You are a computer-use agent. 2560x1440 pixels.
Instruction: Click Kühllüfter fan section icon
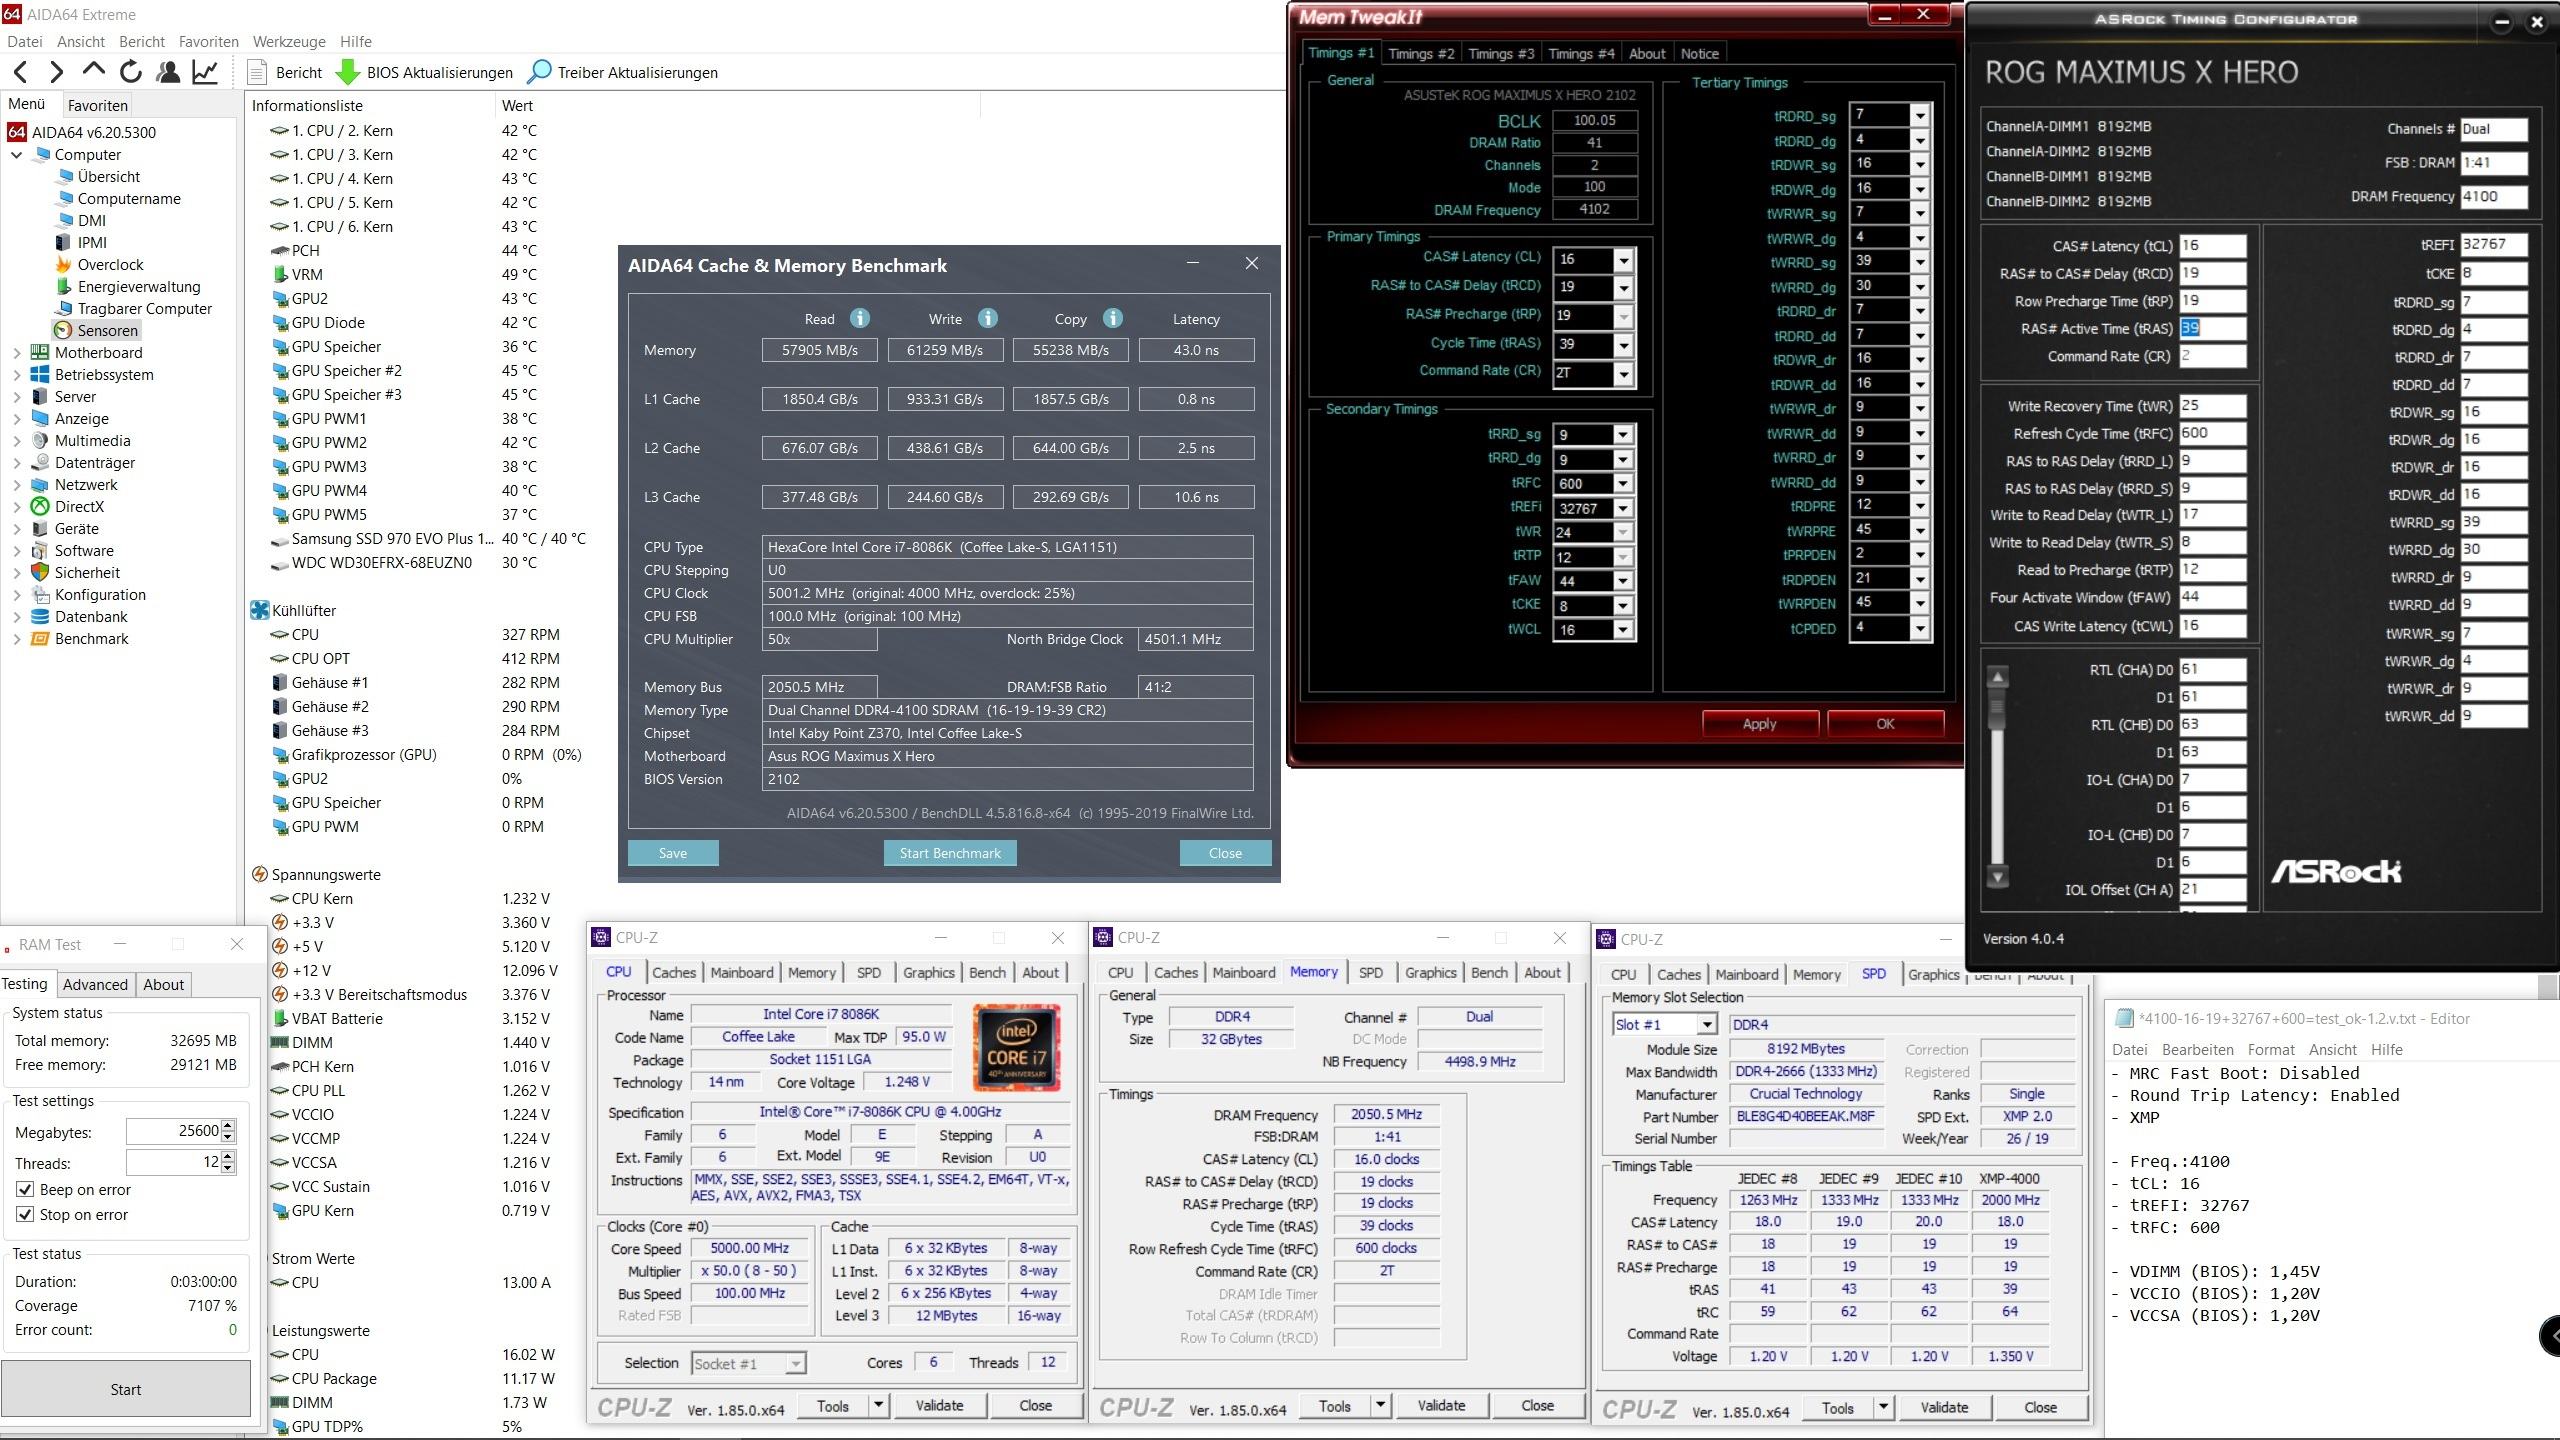[x=259, y=610]
